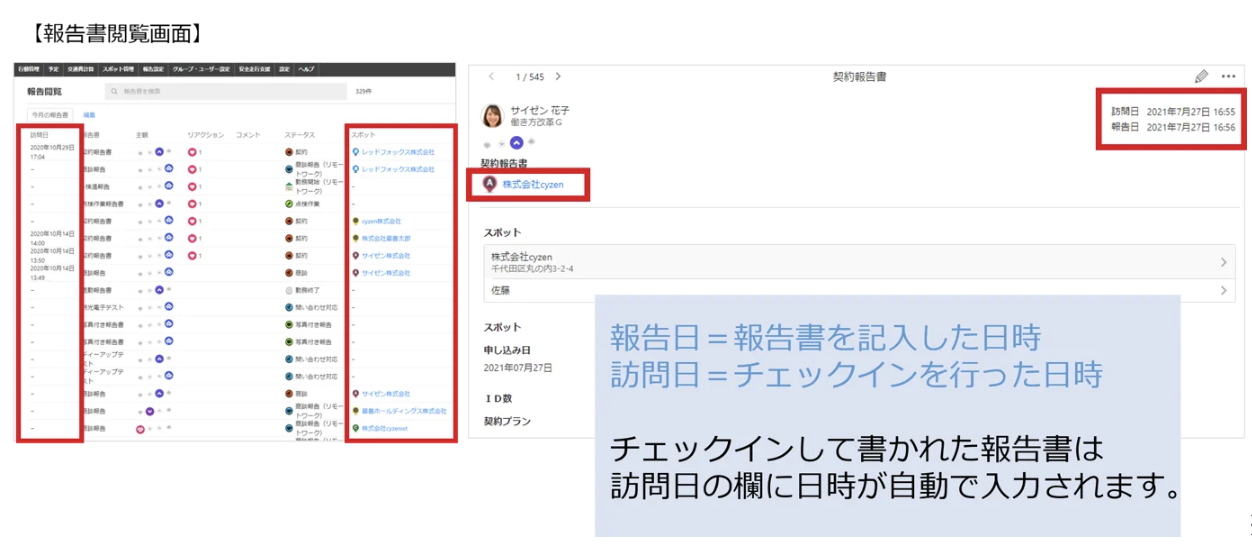Image resolution: width=1252 pixels, height=548 pixels.
Task: Click the 契約プラン field label
Action: (505, 421)
